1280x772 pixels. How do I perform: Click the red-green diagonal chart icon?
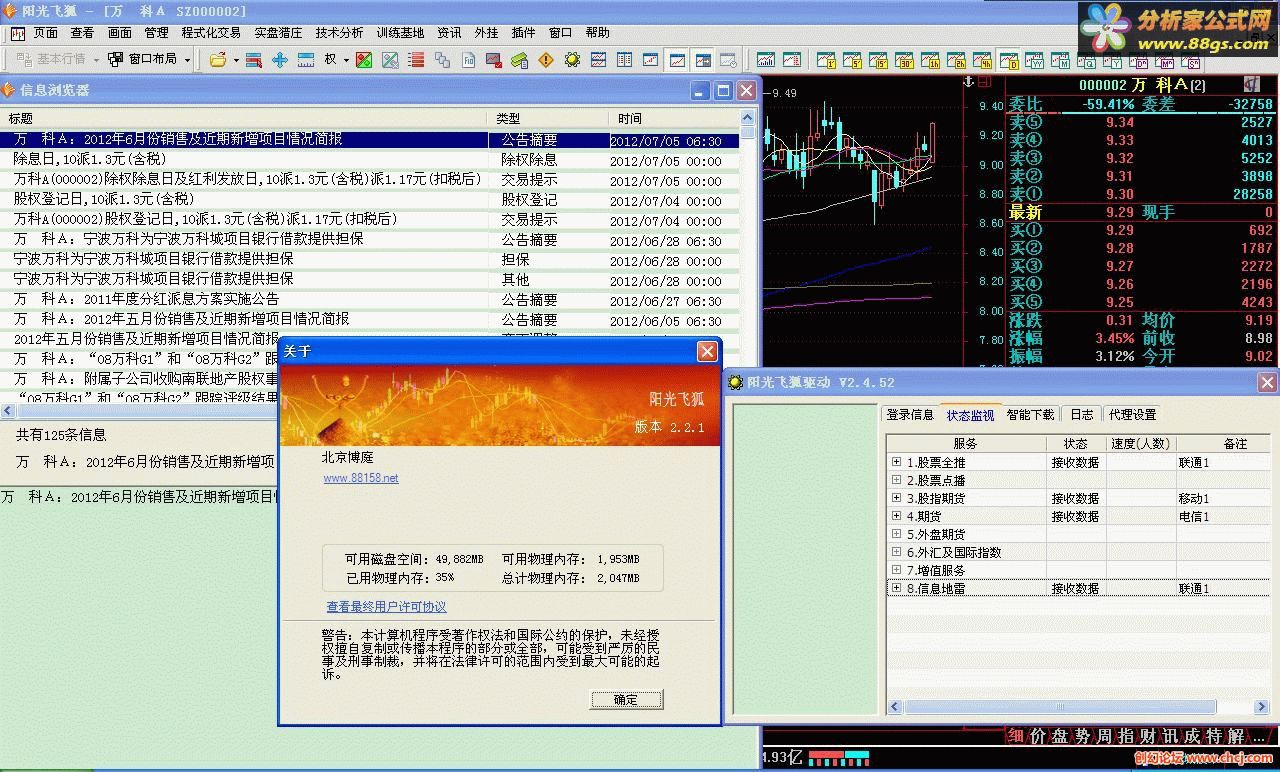coord(364,60)
